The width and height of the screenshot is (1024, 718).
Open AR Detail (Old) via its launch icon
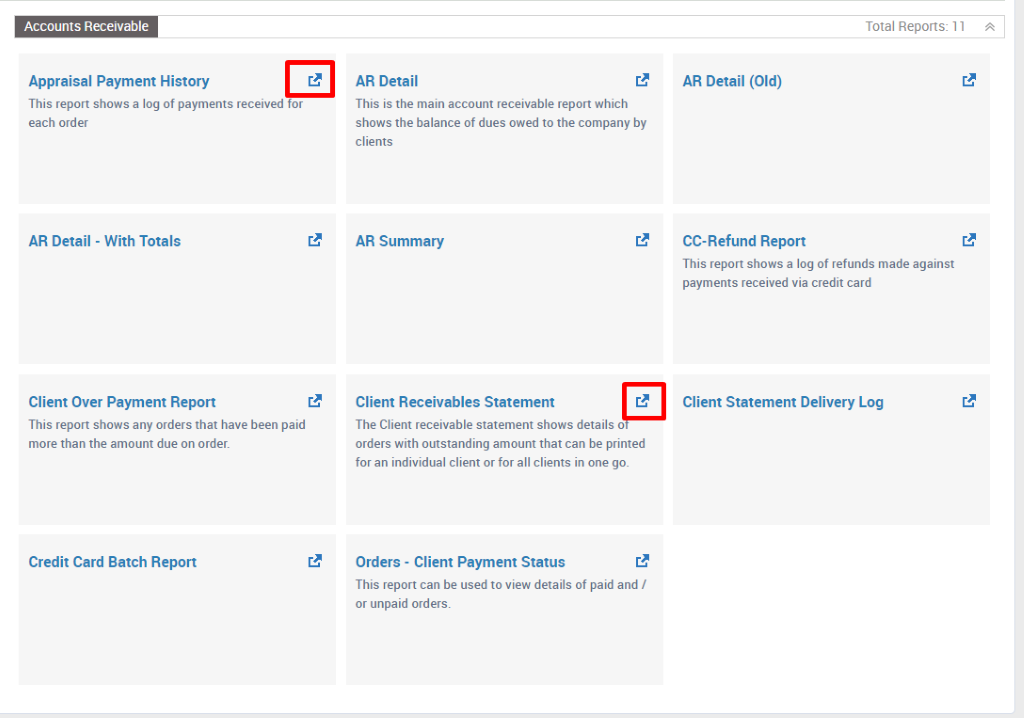click(968, 79)
